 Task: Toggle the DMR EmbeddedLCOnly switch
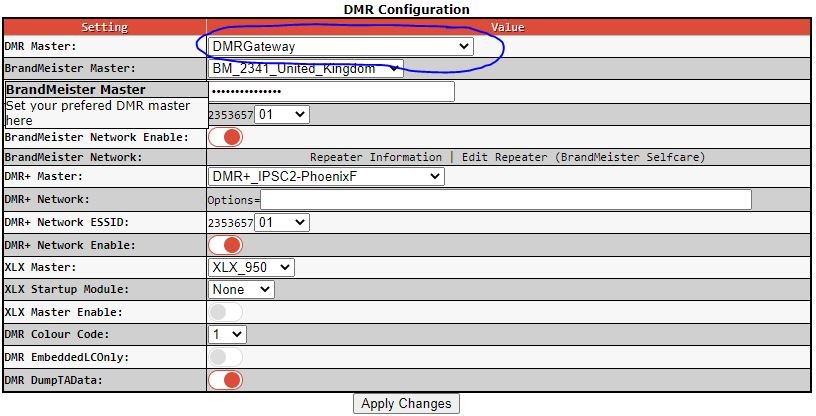pyautogui.click(x=225, y=357)
